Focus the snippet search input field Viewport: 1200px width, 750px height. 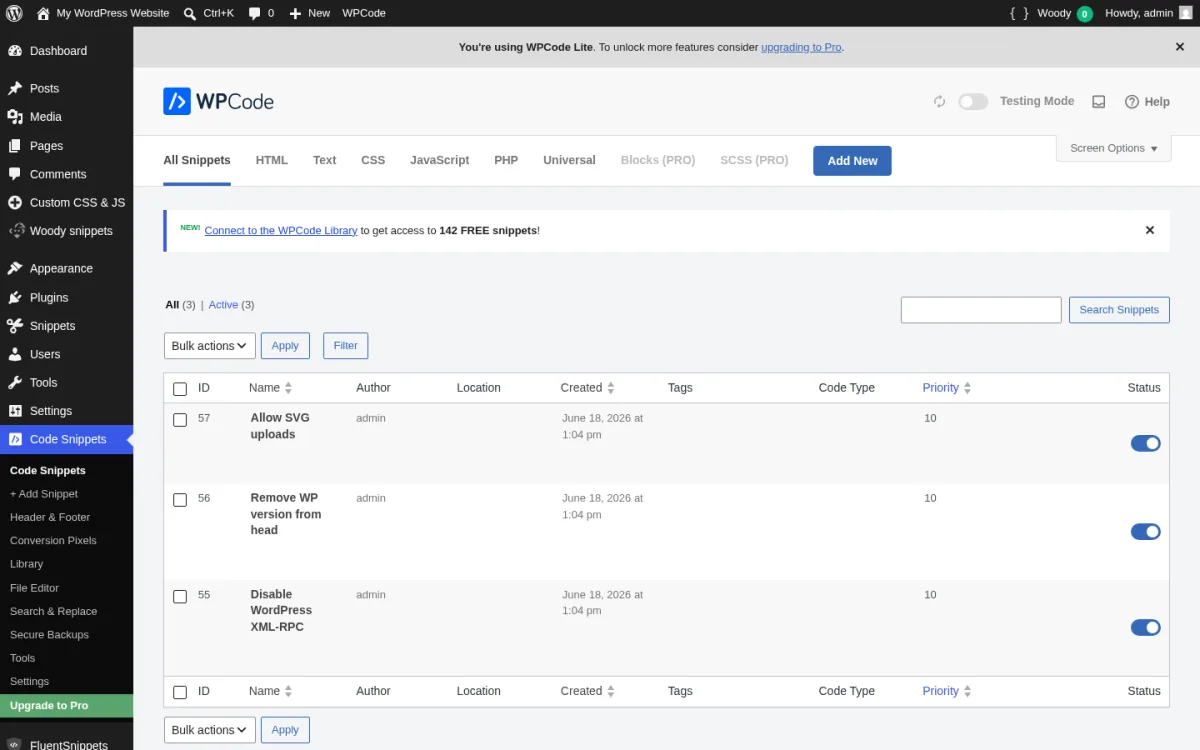(x=981, y=310)
